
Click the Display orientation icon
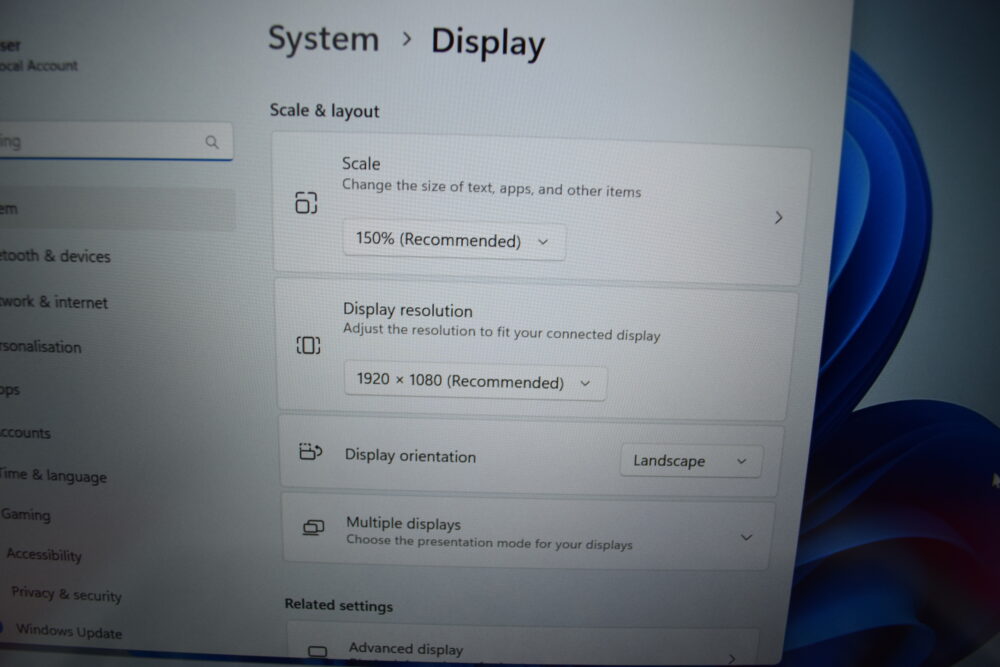click(311, 451)
